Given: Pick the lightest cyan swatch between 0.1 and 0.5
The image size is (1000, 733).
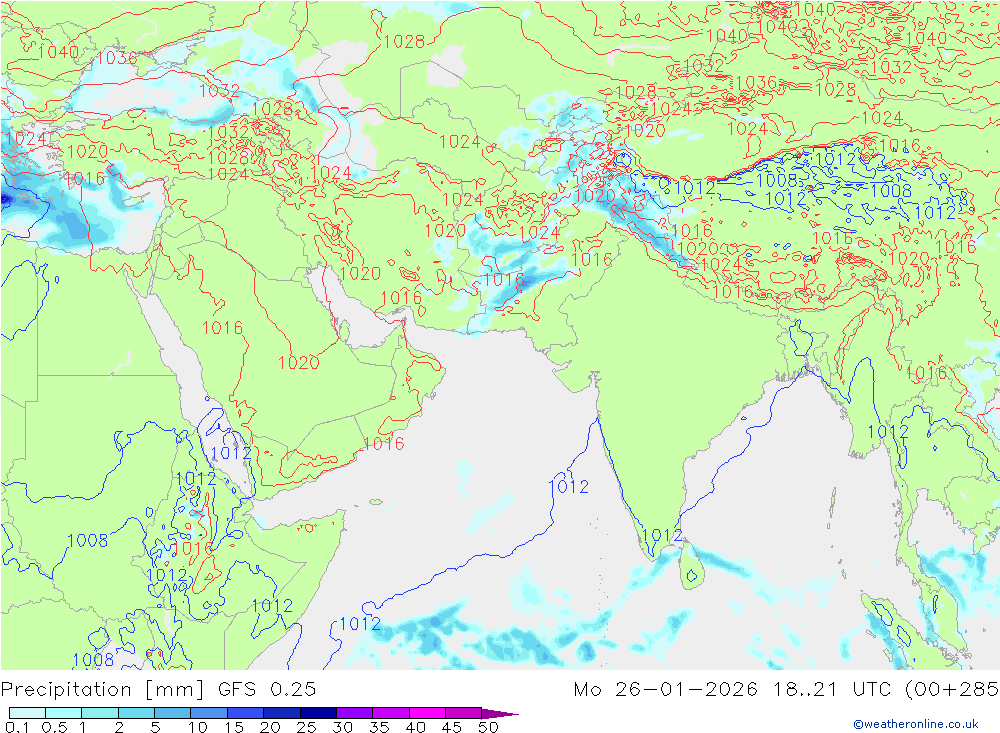Looking at the screenshot, I should point(27,713).
